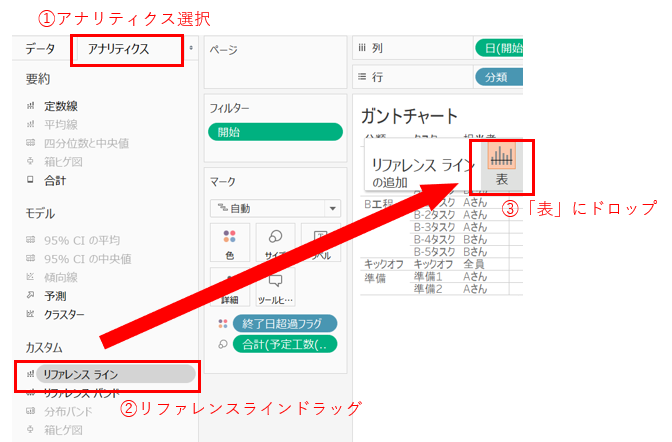Screen dimensions: 672x442
Task: Open the アナリティクス tab
Action: [x=118, y=49]
